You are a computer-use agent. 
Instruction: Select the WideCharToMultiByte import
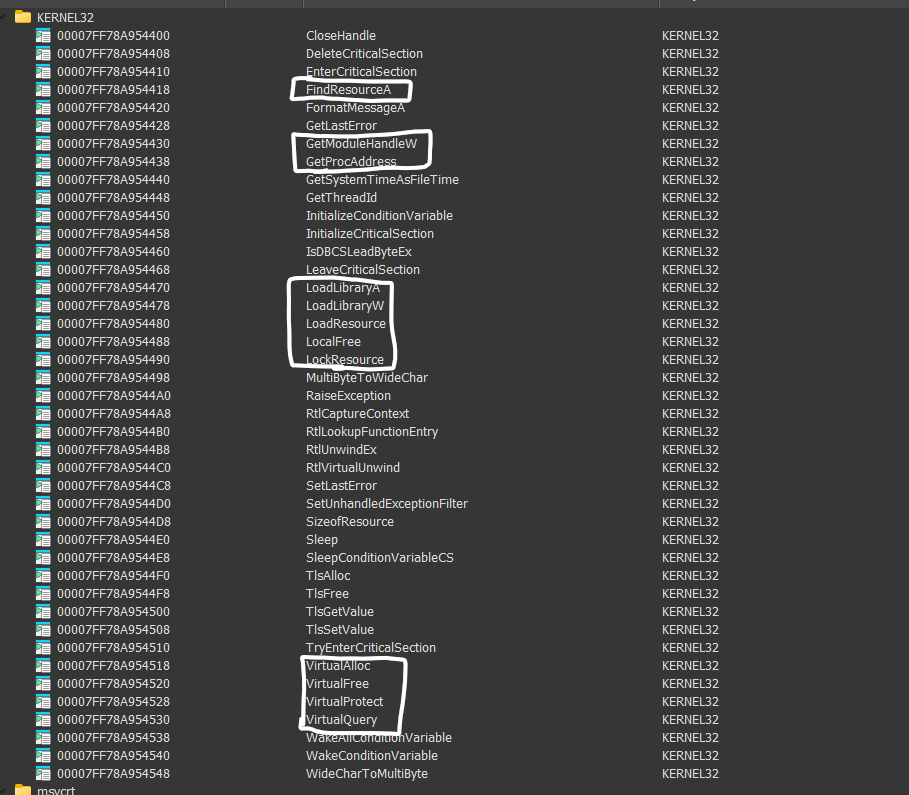pyautogui.click(x=367, y=774)
